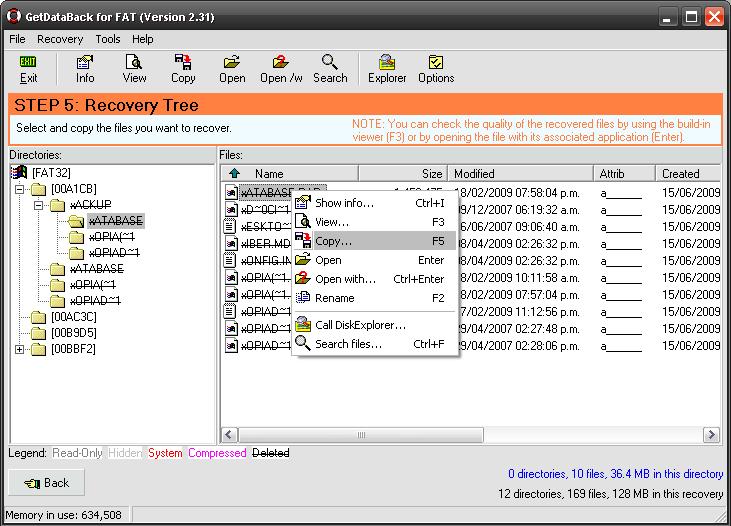Sort files by the Name column header
Screen dimensions: 731x526
click(x=289, y=173)
